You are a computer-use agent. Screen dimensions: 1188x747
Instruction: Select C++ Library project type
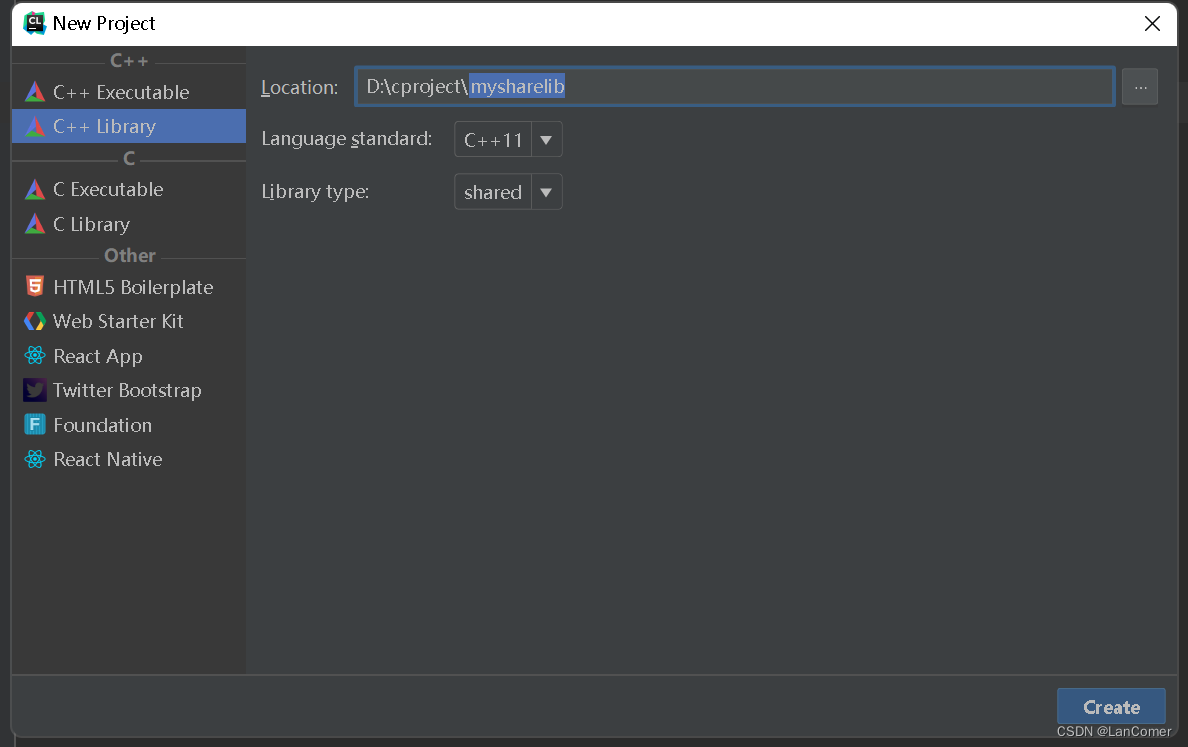129,127
